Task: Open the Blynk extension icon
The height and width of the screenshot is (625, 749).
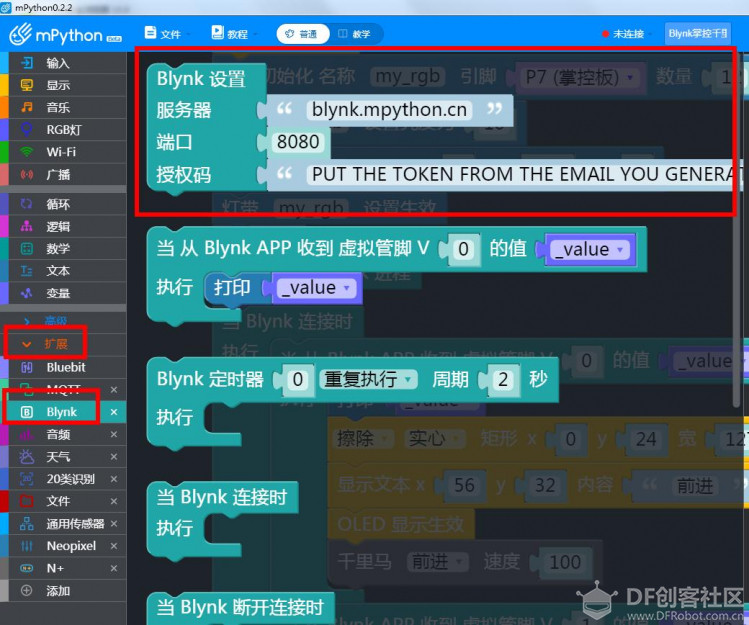Action: [x=27, y=412]
